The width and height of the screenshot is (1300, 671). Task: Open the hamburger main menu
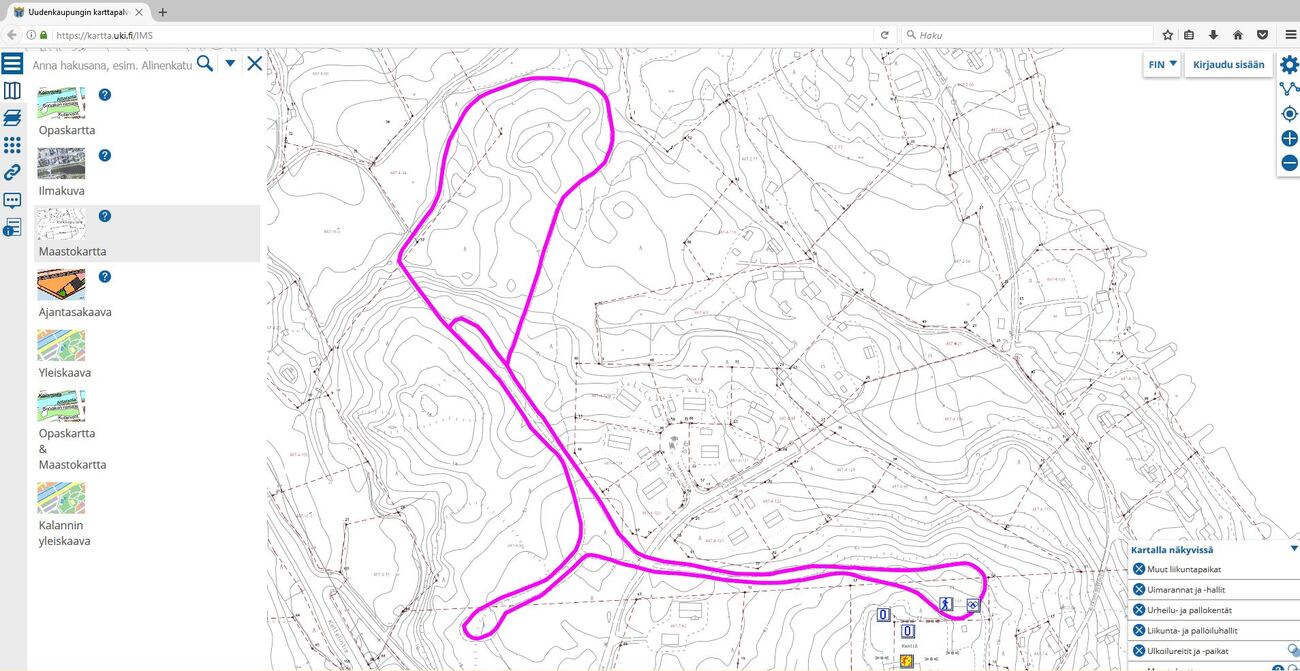coord(12,64)
